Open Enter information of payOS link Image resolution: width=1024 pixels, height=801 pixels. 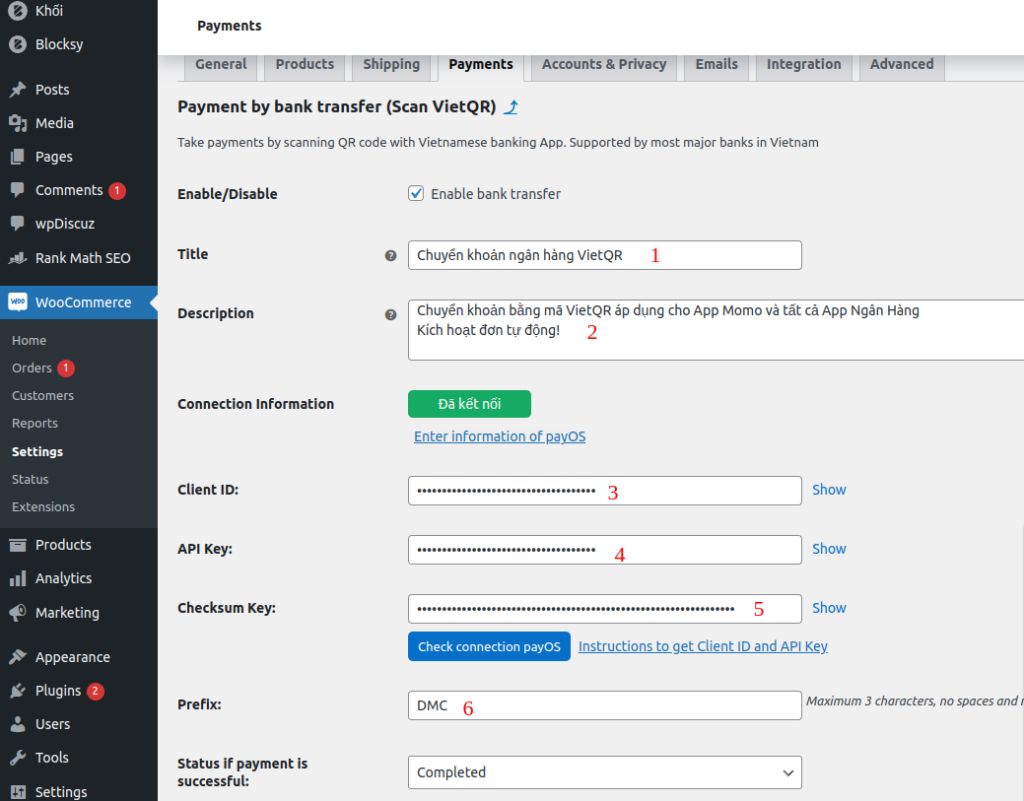pos(499,437)
